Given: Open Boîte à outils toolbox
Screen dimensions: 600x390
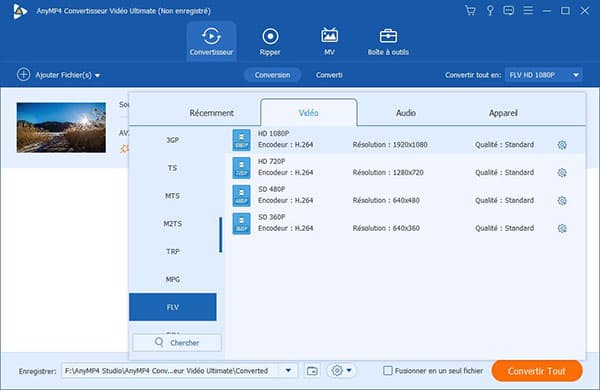Looking at the screenshot, I should point(388,41).
